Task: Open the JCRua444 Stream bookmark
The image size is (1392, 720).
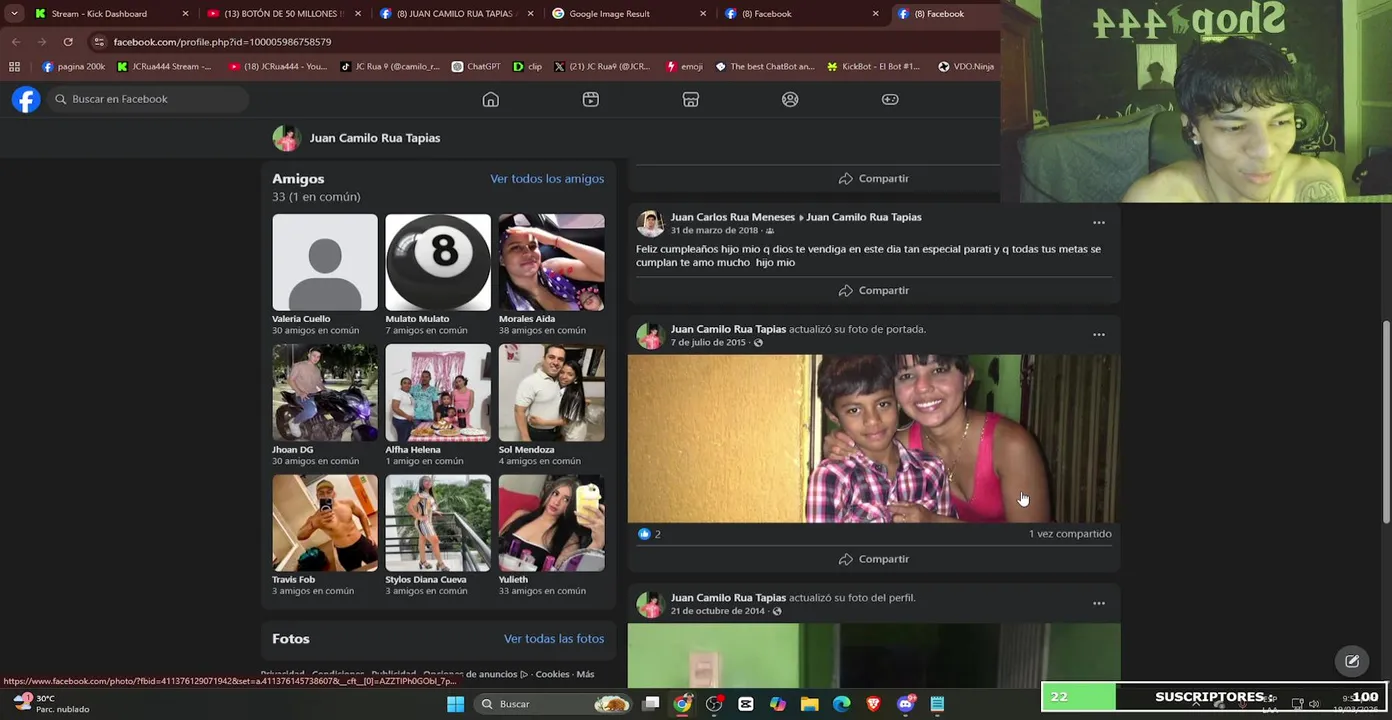Action: pos(164,67)
